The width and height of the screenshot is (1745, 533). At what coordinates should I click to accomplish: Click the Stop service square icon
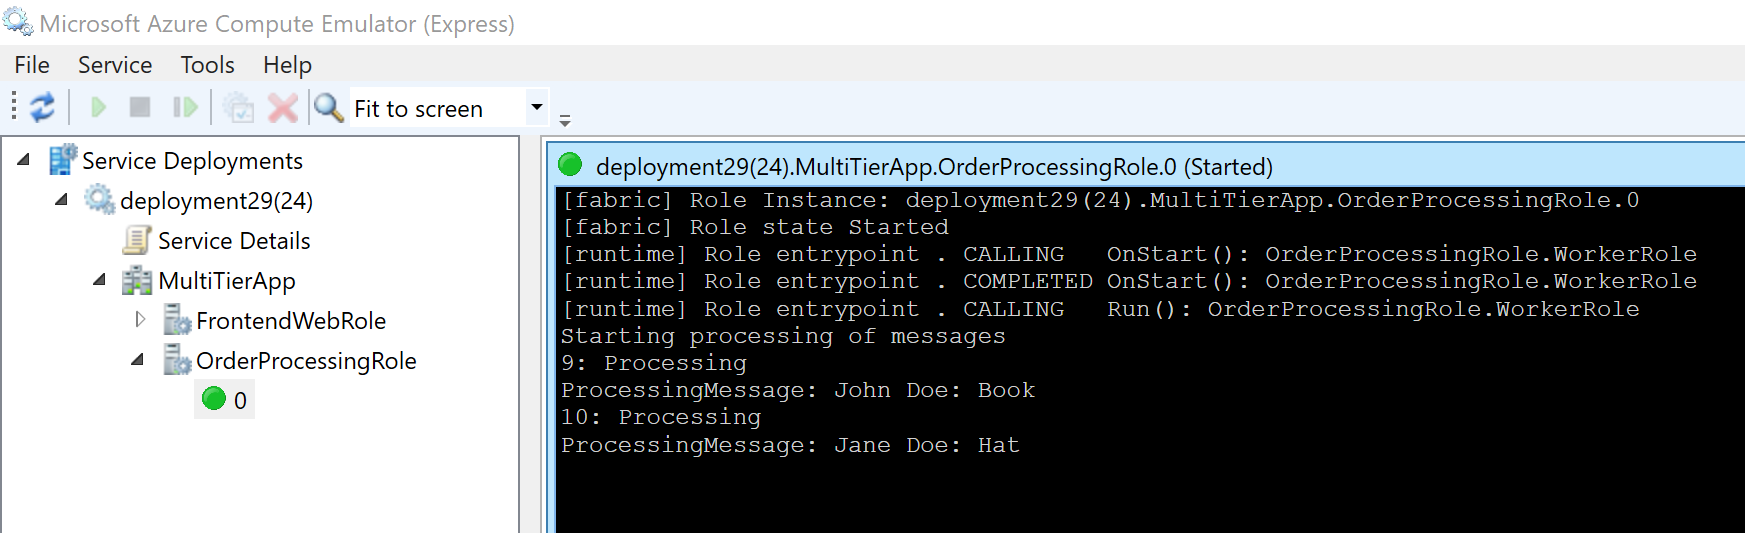140,107
